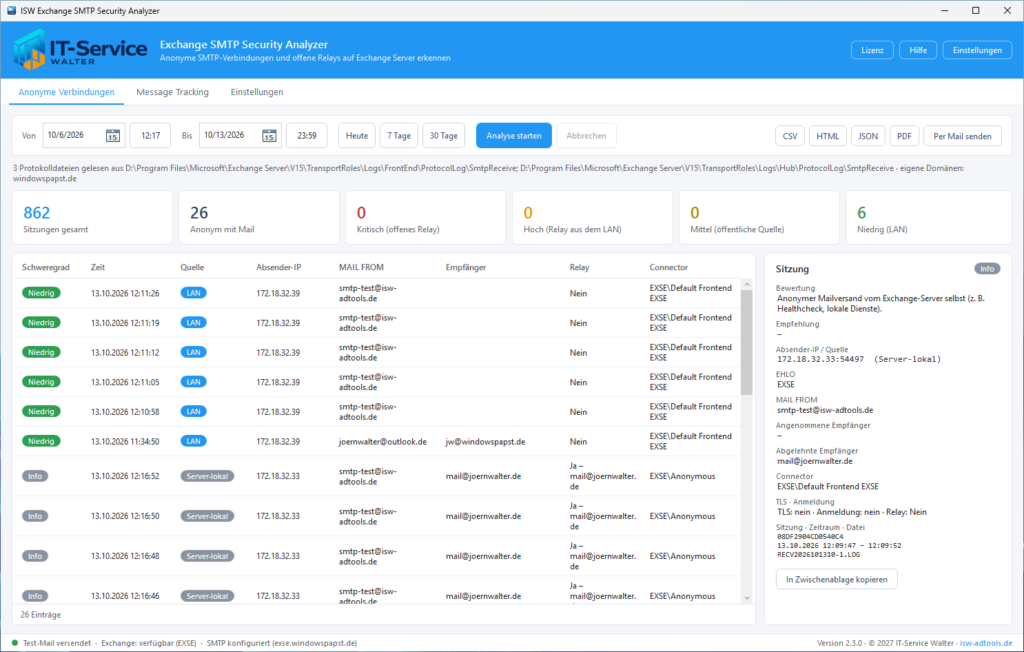The width and height of the screenshot is (1024, 652).
Task: Click the 26 Anonym mit Mail card
Action: click(259, 218)
